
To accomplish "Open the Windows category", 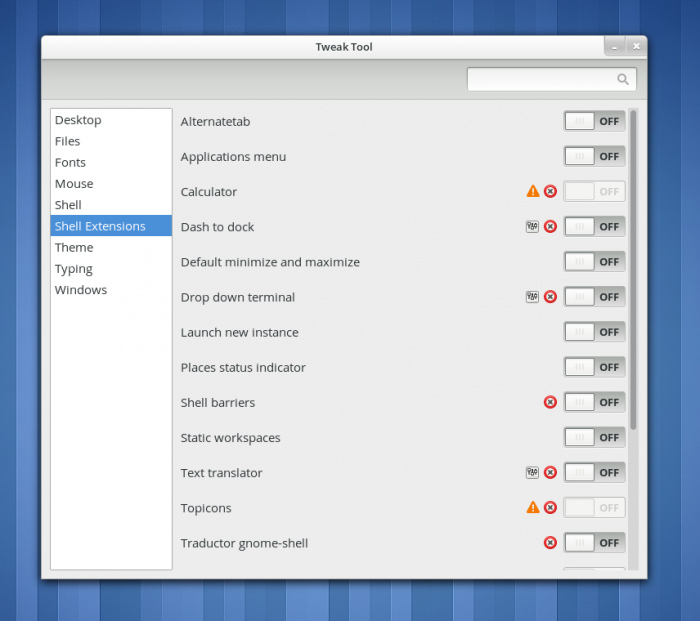I will tap(111, 290).
